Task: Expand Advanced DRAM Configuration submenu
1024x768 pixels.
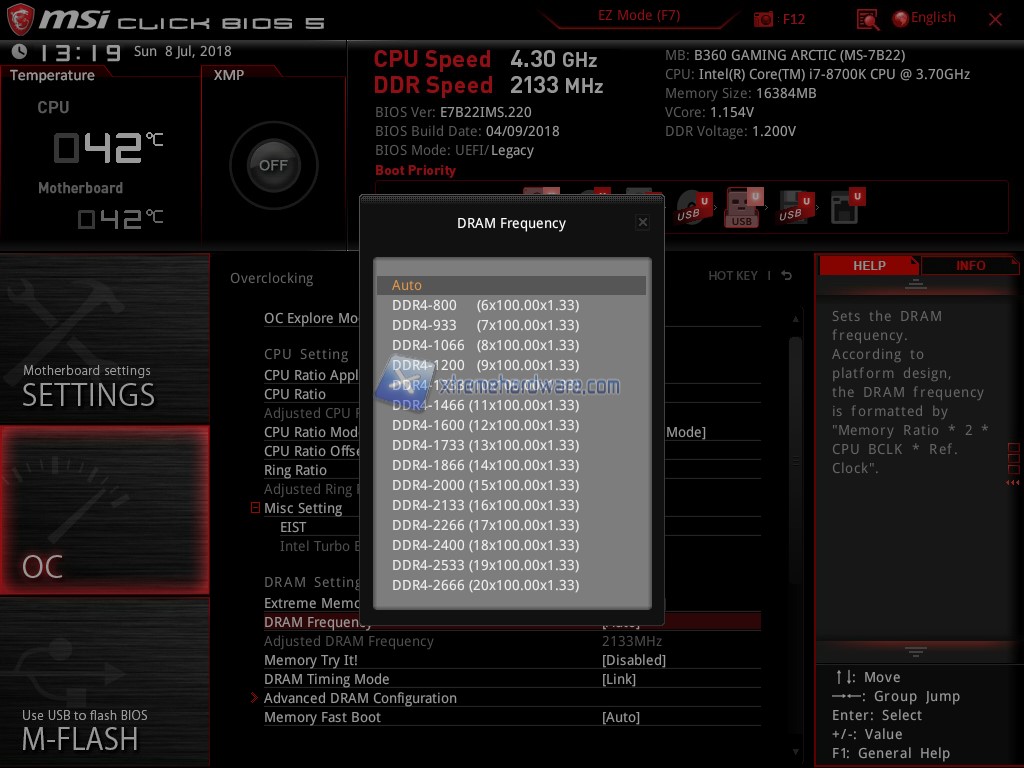Action: pos(360,698)
